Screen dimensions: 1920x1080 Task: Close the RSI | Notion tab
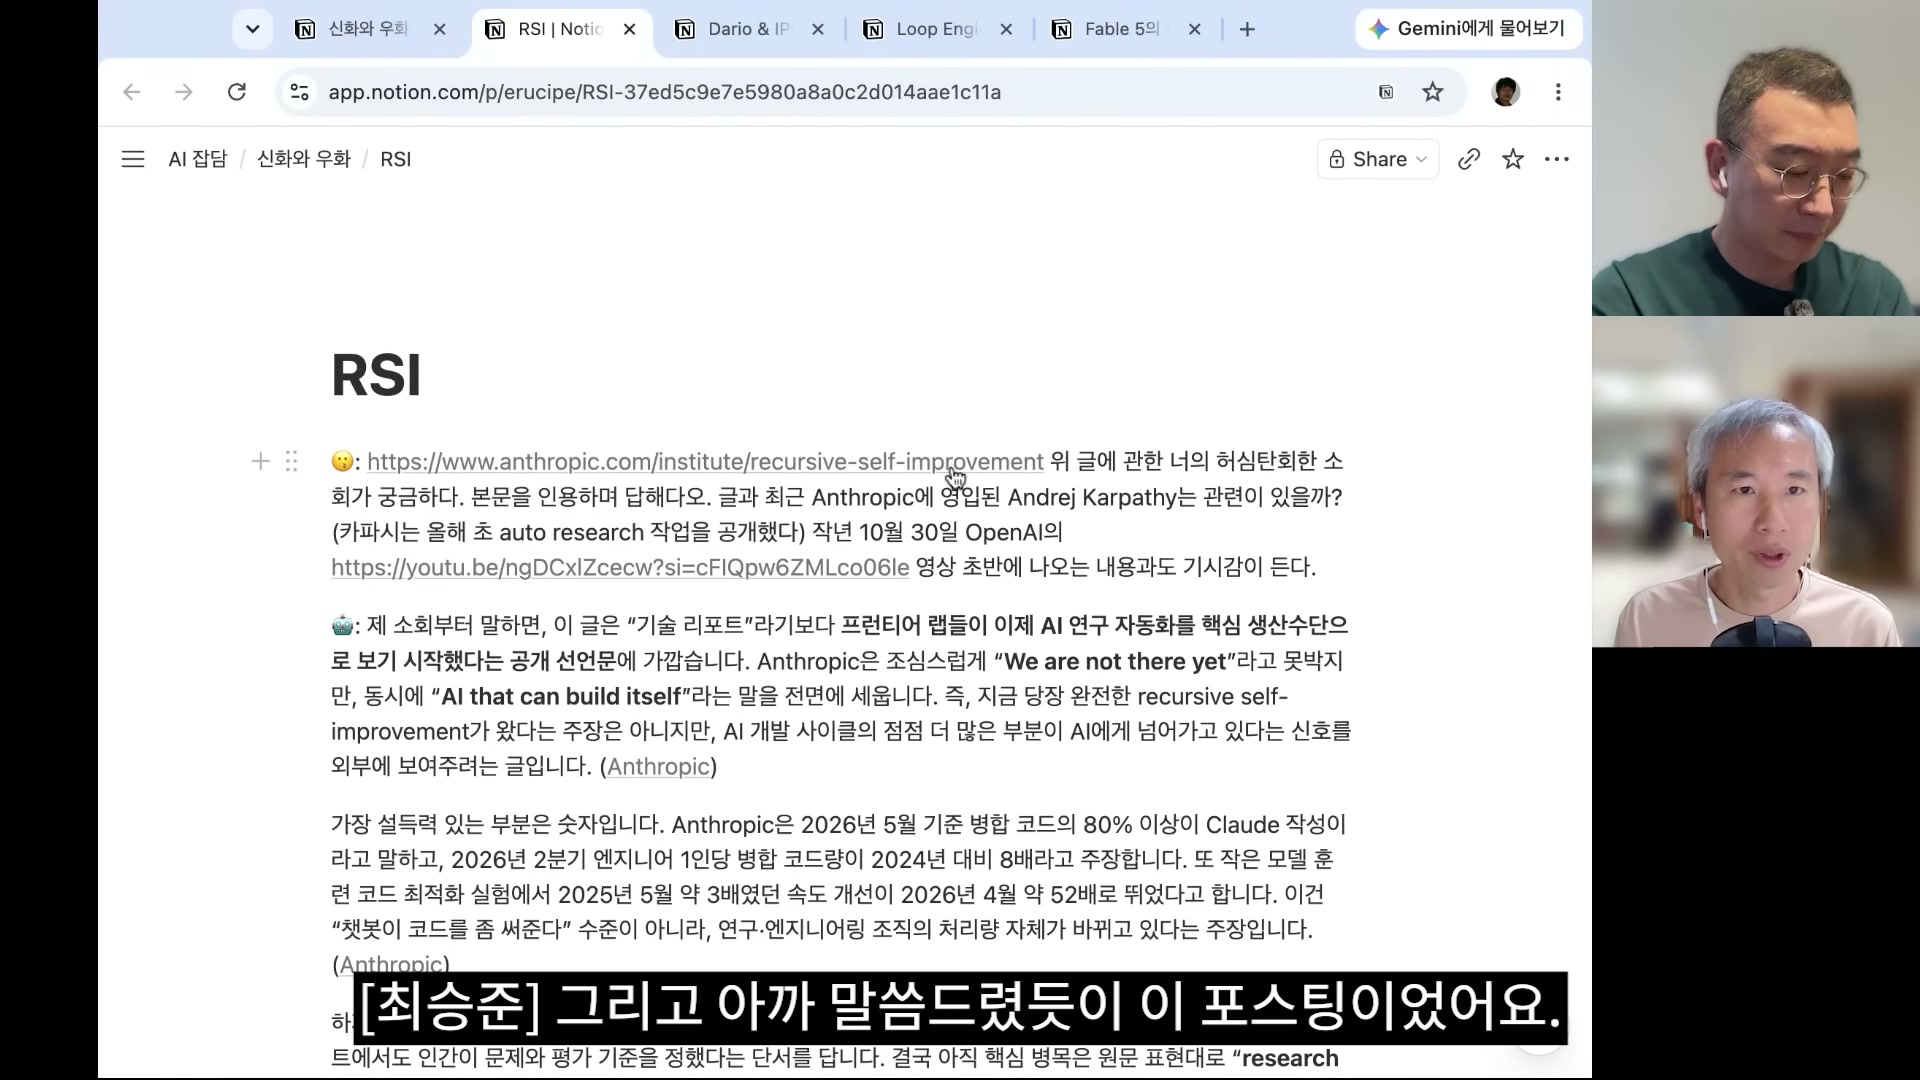pyautogui.click(x=629, y=30)
